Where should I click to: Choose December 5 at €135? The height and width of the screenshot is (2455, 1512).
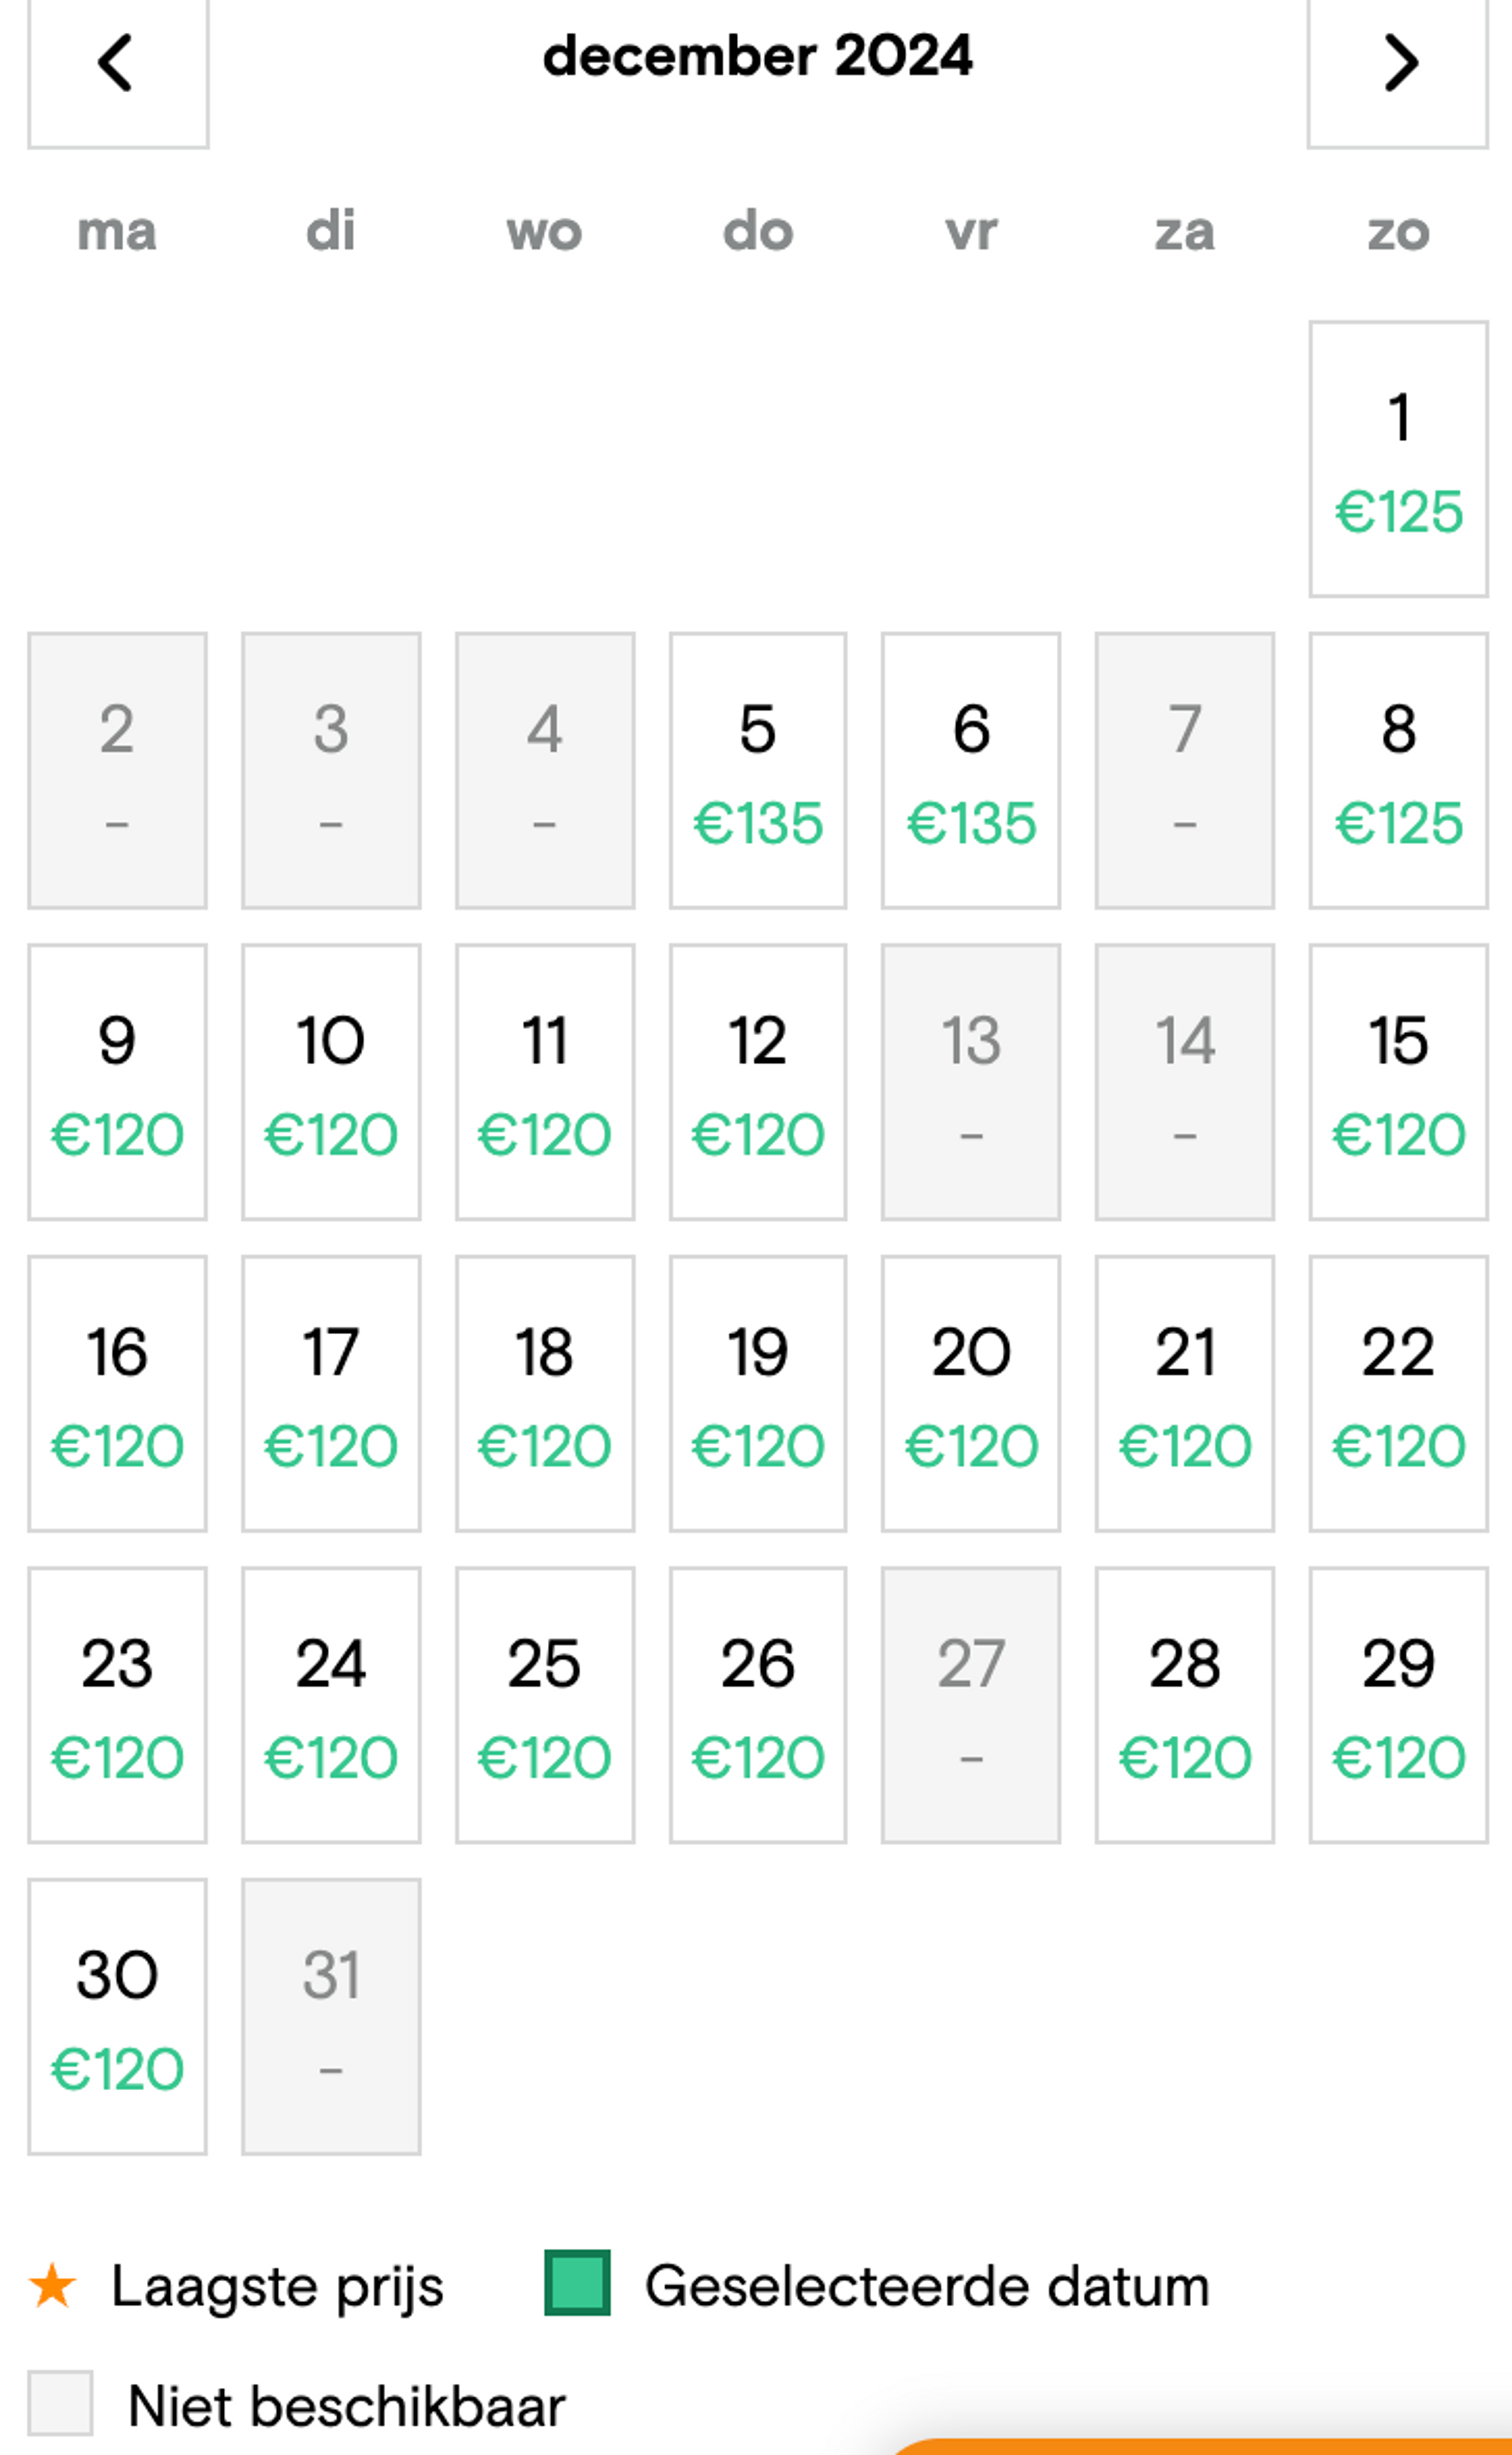point(758,770)
